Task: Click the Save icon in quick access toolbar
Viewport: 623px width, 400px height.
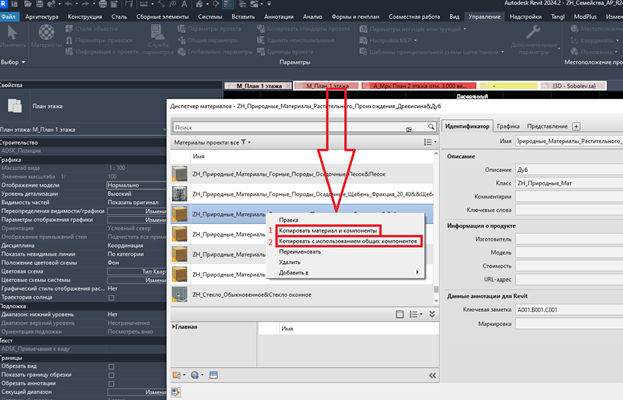Action: click(x=39, y=4)
